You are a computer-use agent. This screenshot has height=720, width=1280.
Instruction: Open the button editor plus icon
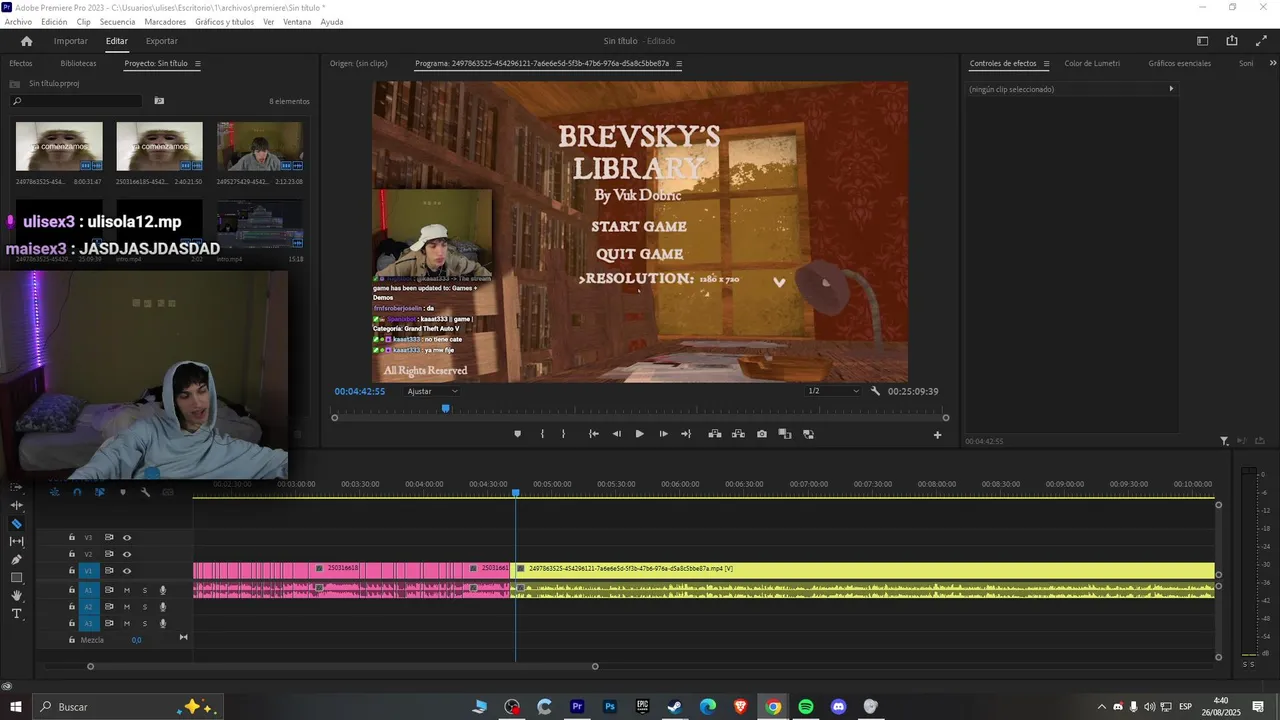coord(937,435)
